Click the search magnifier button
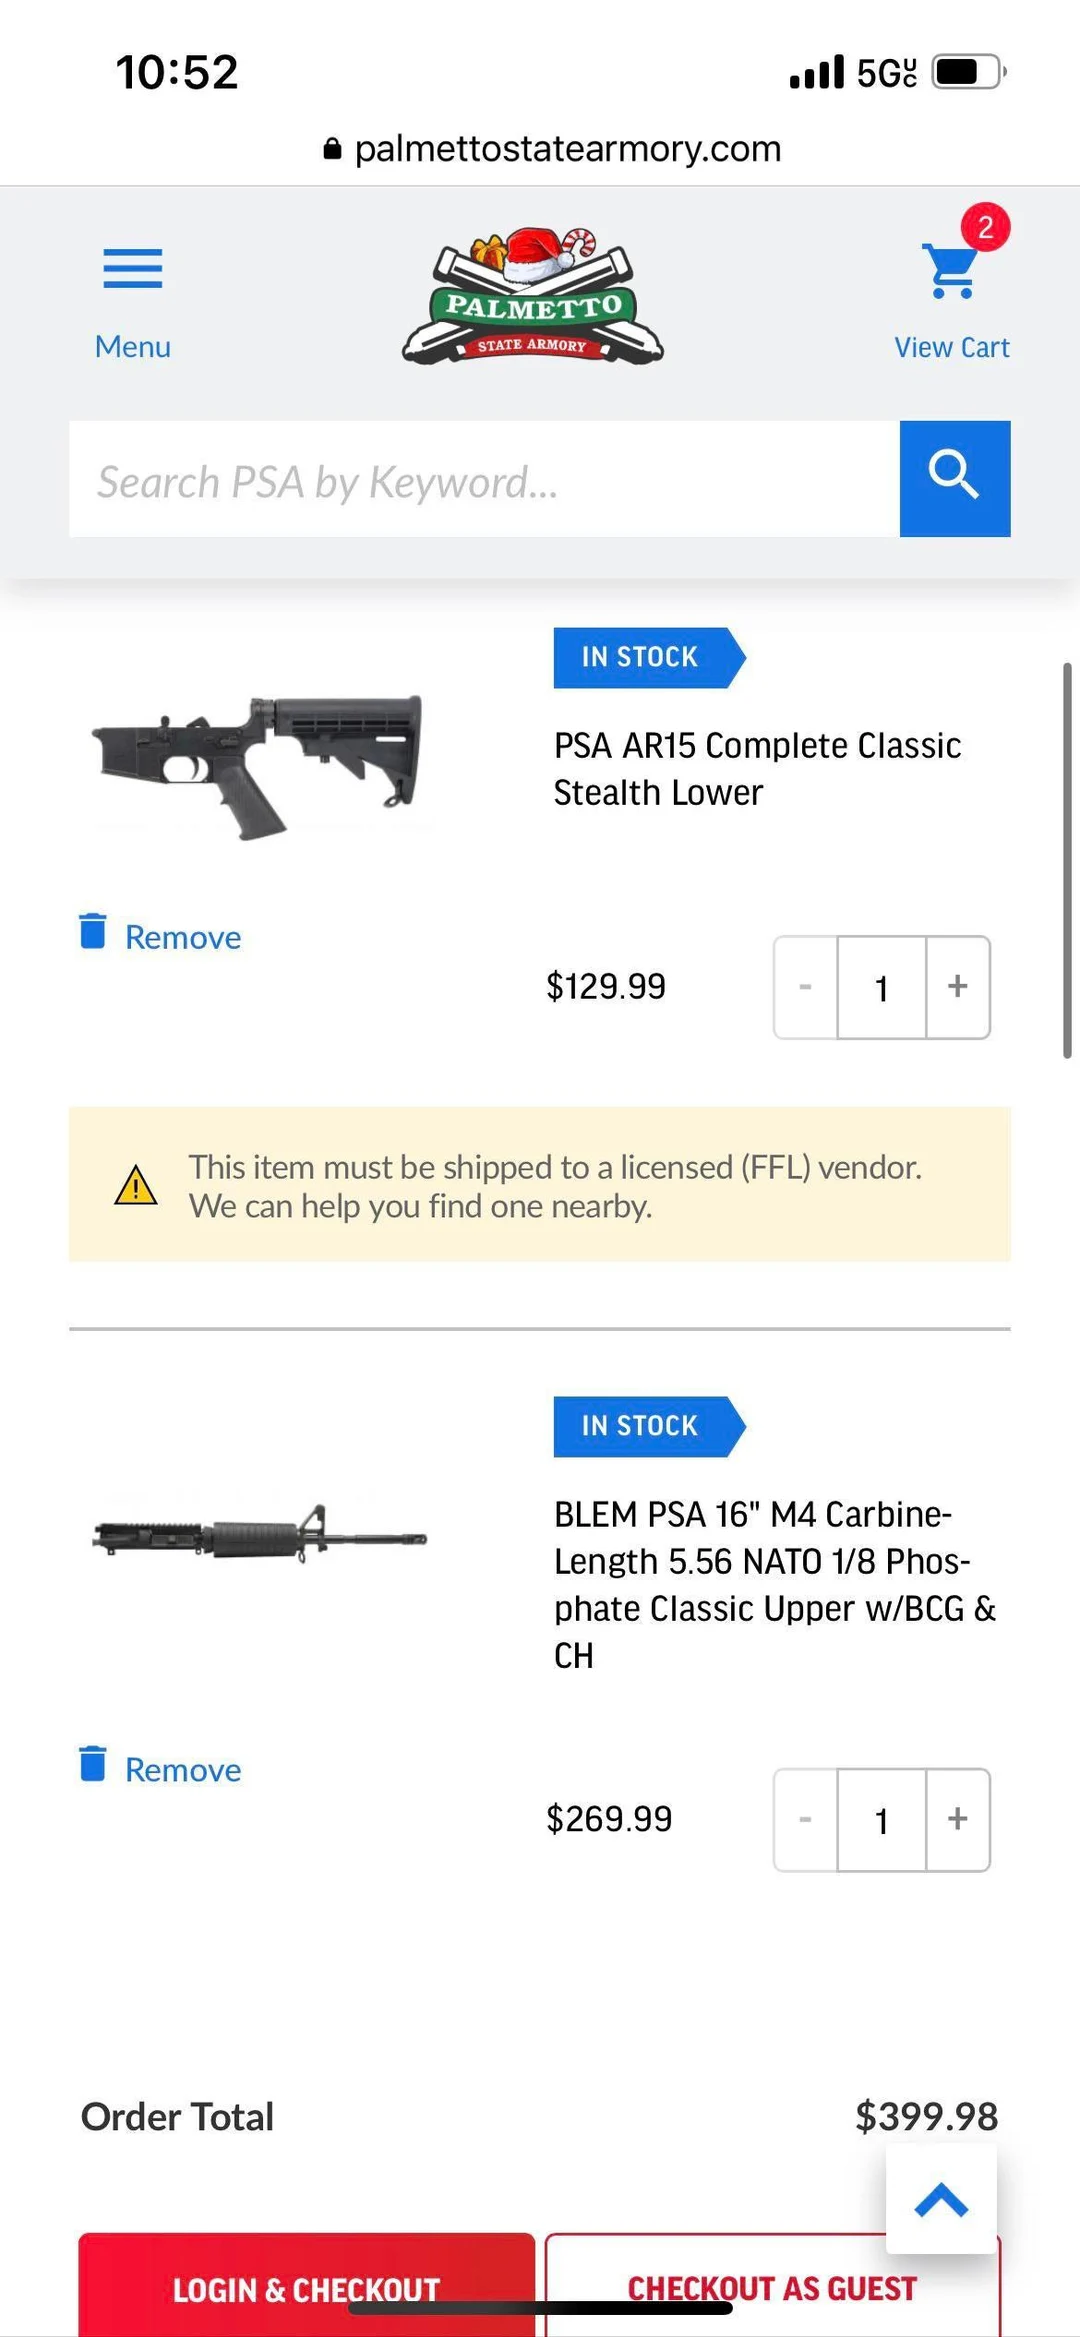1080x2337 pixels. pyautogui.click(x=954, y=479)
